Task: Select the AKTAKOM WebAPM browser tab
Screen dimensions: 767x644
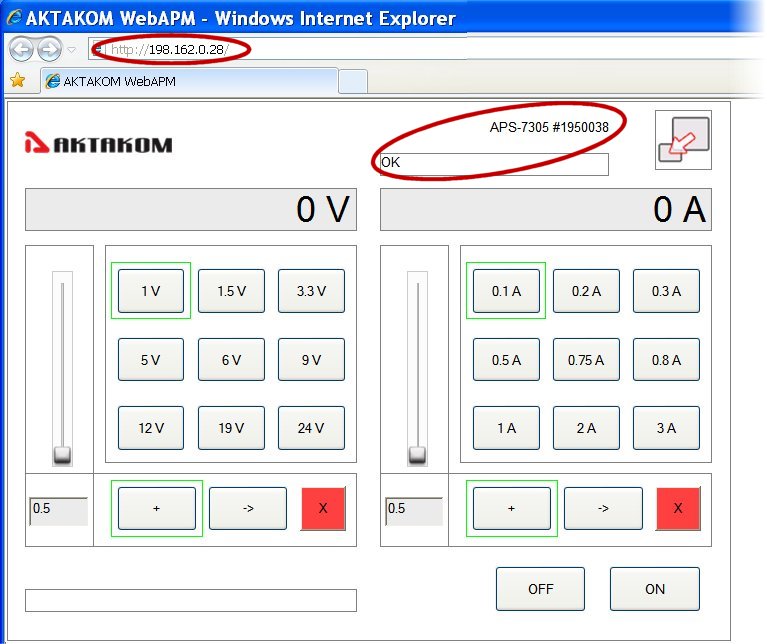Action: [x=189, y=81]
